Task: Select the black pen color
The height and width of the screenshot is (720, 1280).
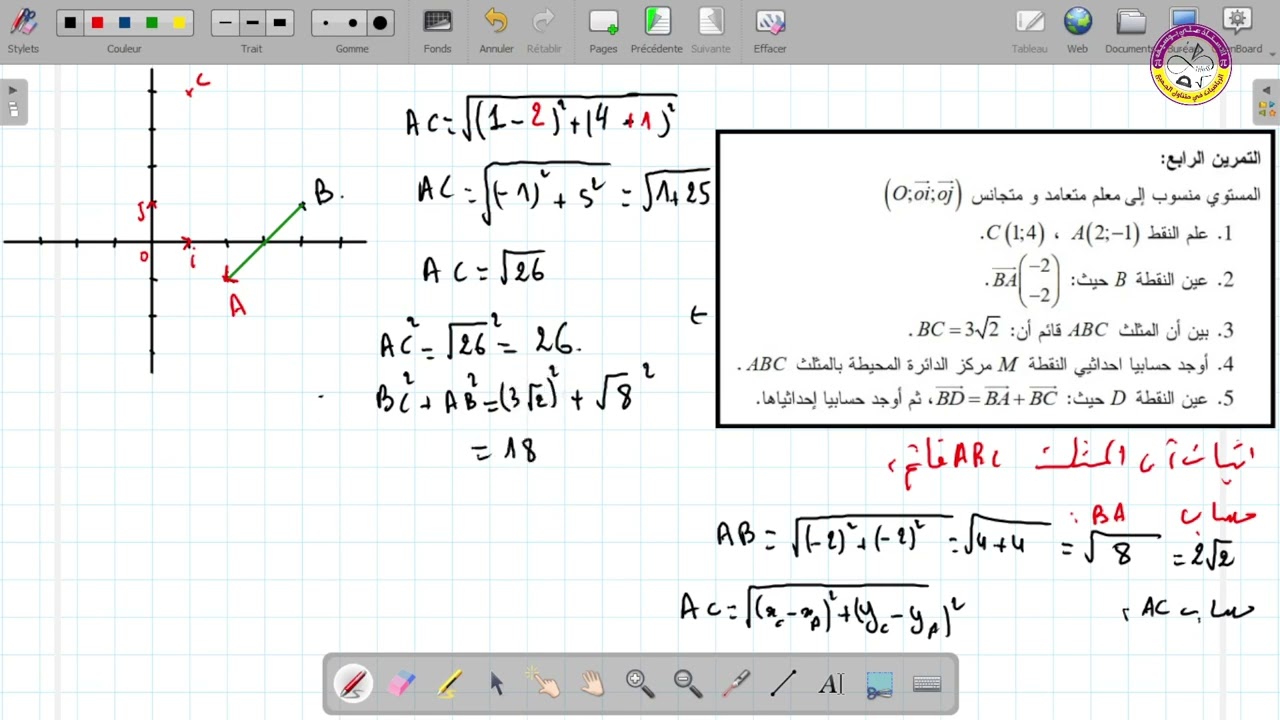Action: (x=70, y=23)
